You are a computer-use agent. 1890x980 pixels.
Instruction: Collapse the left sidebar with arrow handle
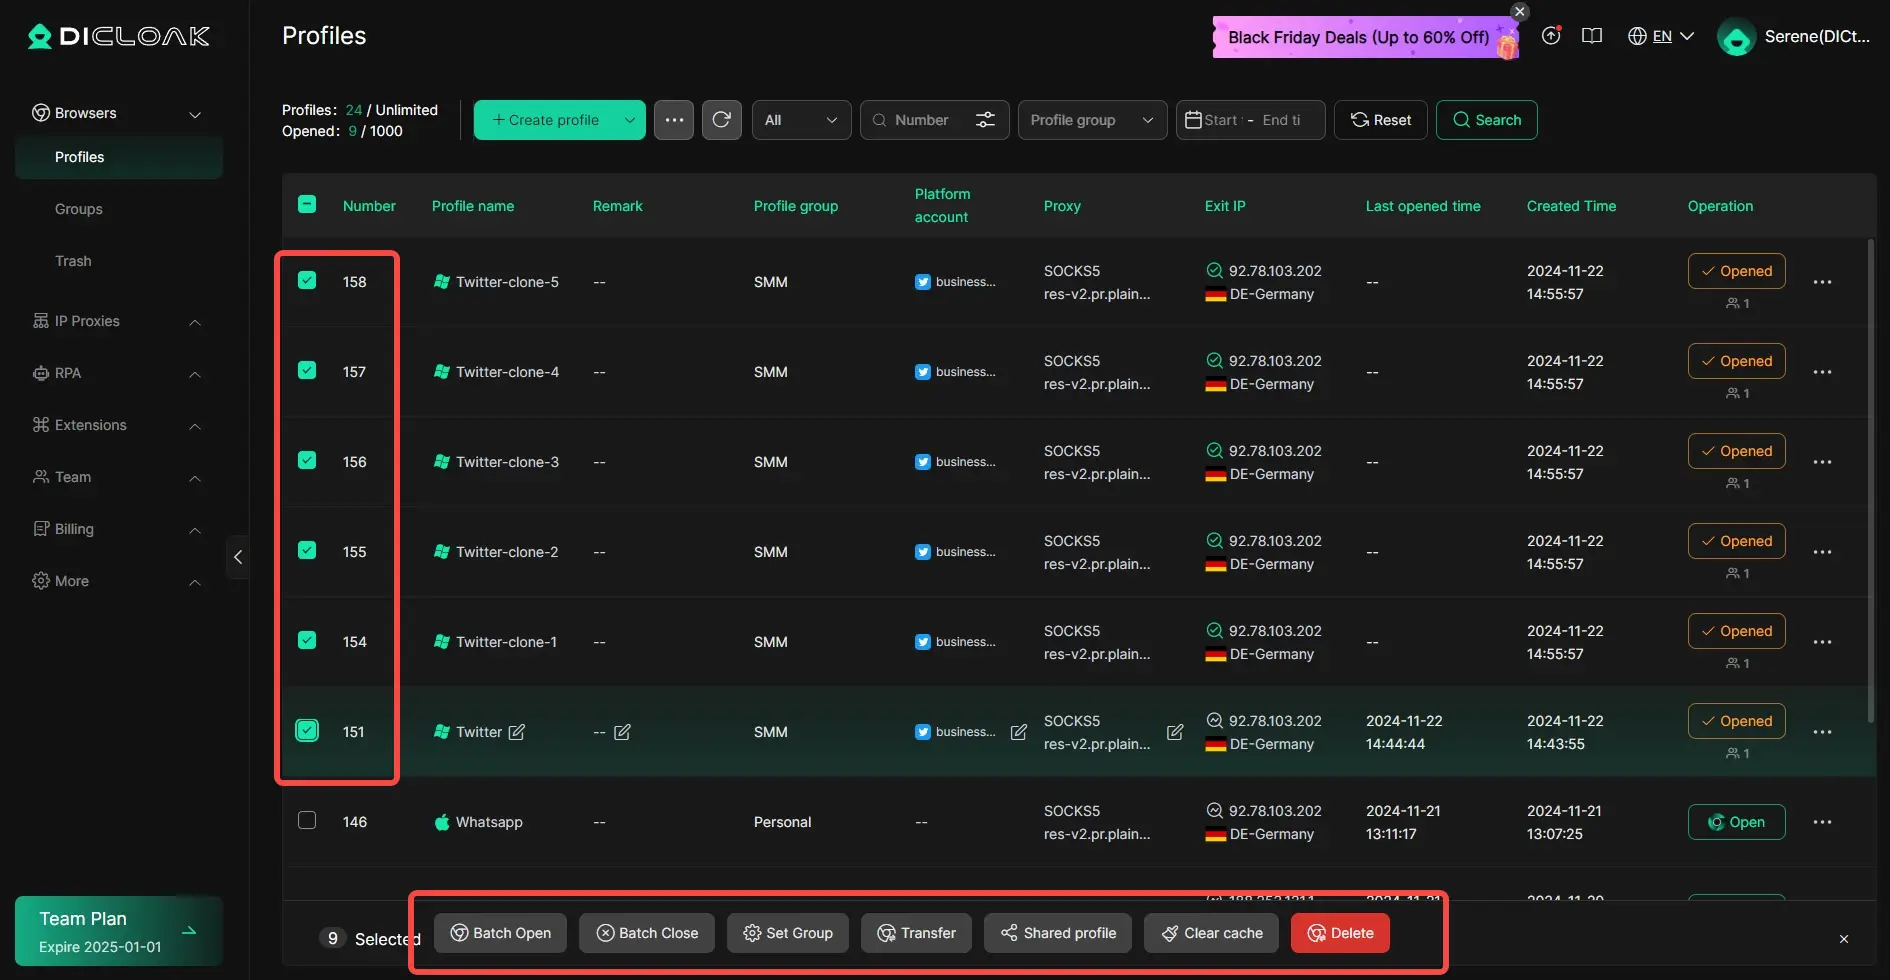(x=238, y=557)
